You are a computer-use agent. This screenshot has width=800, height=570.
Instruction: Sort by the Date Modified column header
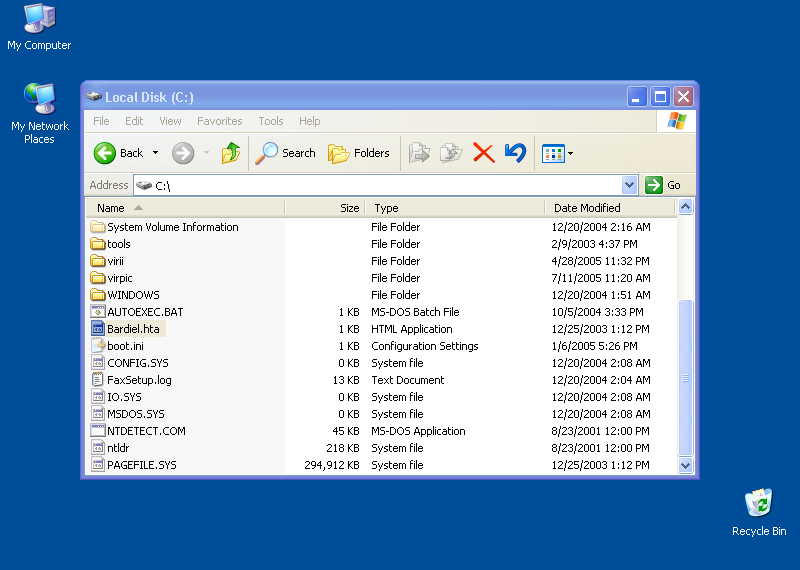pos(610,208)
